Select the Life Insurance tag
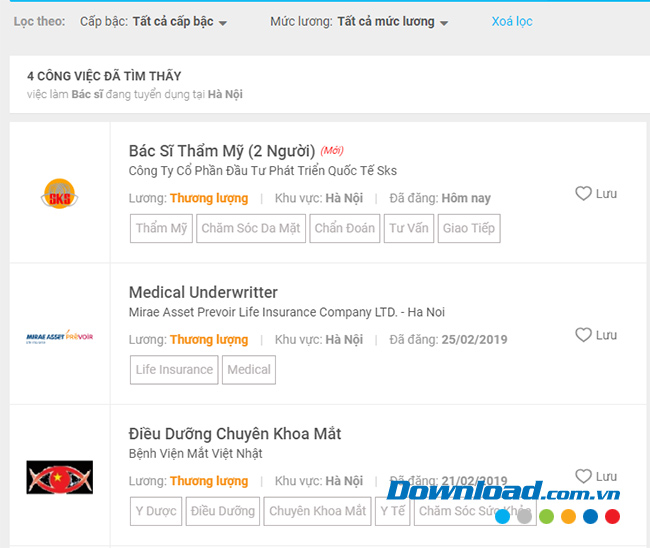 pyautogui.click(x=174, y=369)
